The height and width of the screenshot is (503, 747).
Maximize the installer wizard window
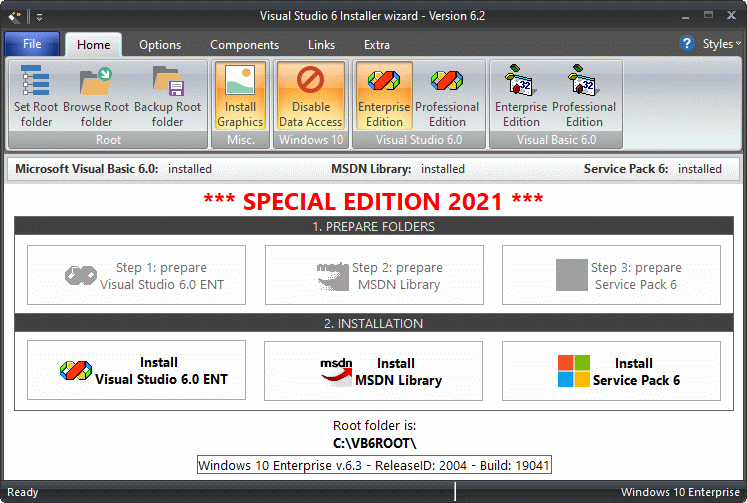click(708, 15)
